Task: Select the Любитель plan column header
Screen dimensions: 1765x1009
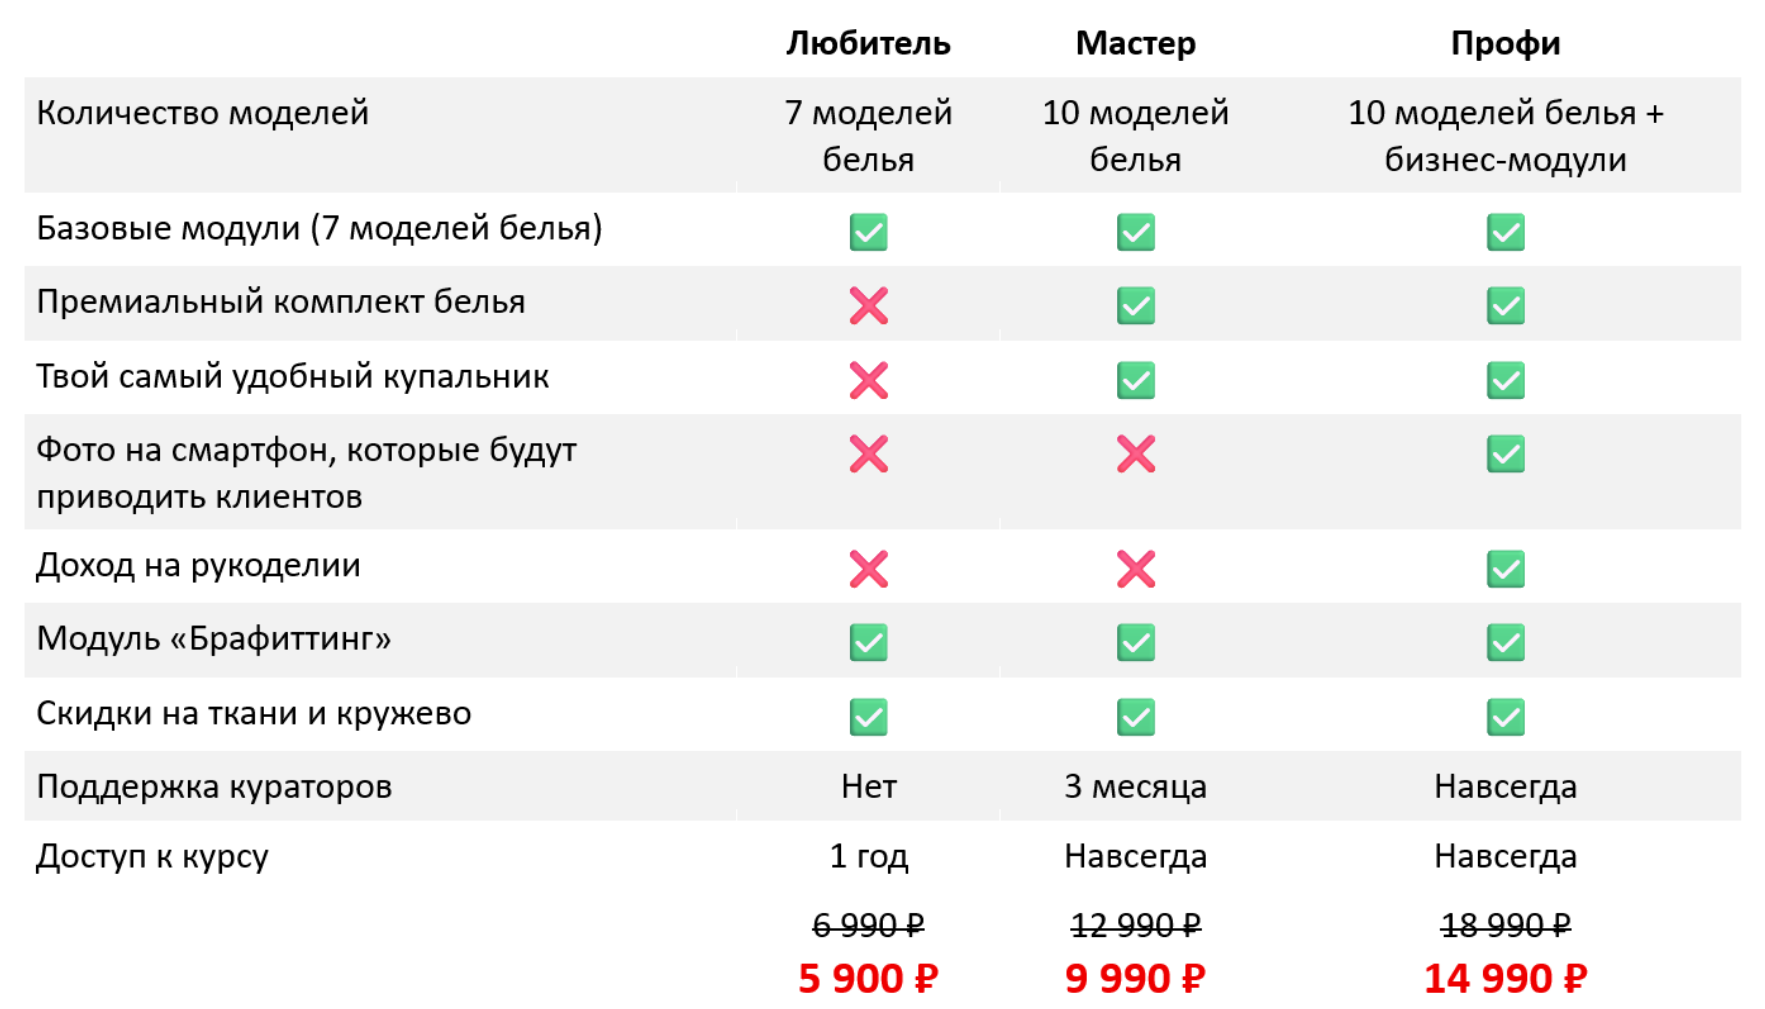Action: click(x=868, y=43)
